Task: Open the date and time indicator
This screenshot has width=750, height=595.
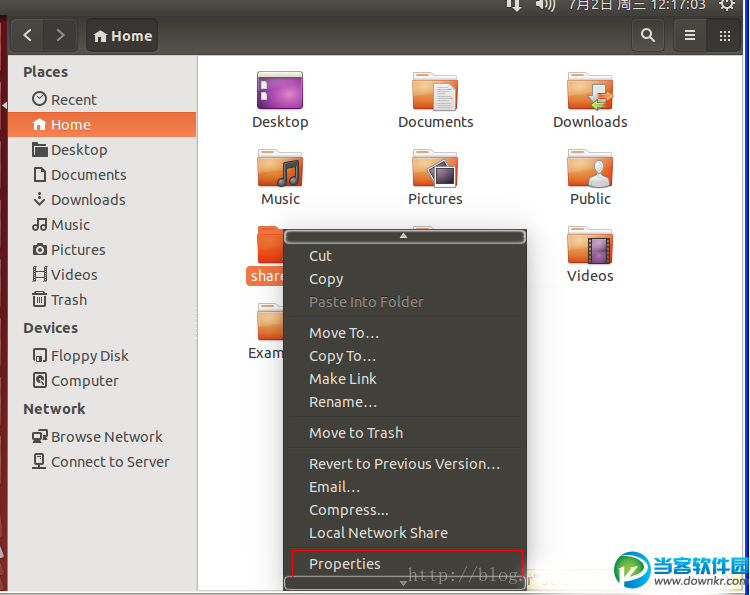Action: [x=637, y=5]
